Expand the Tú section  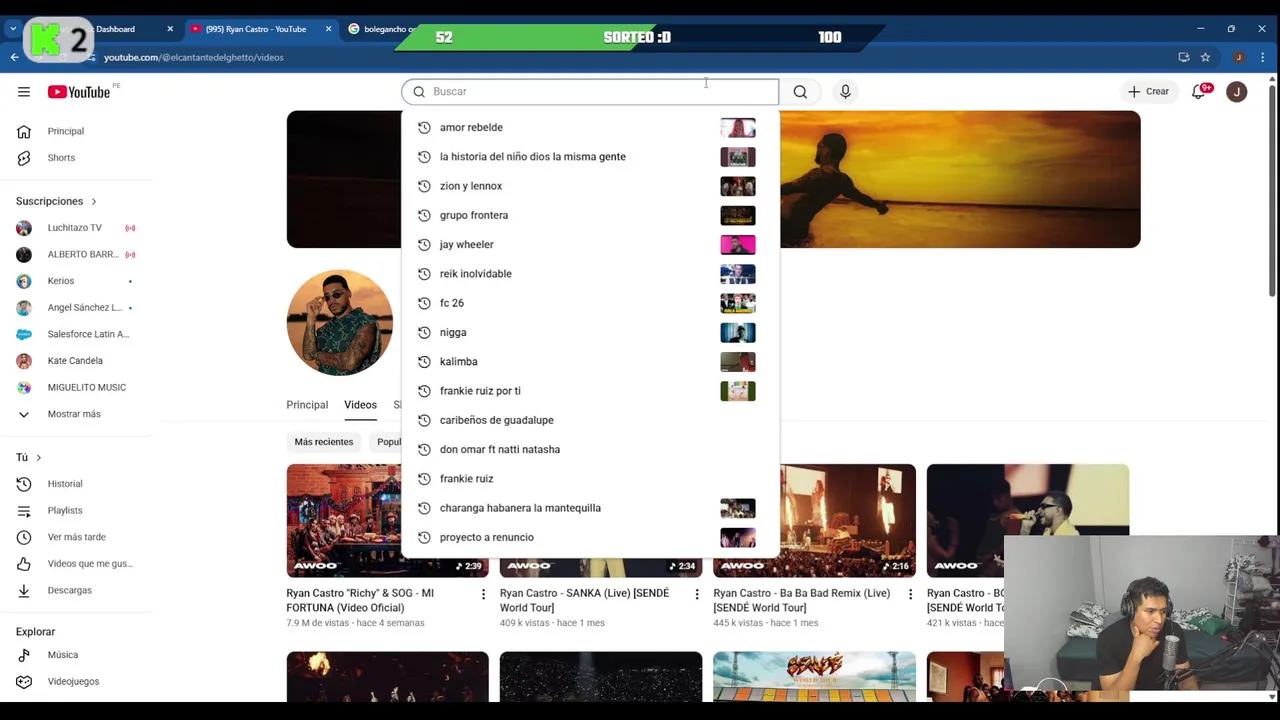point(29,457)
